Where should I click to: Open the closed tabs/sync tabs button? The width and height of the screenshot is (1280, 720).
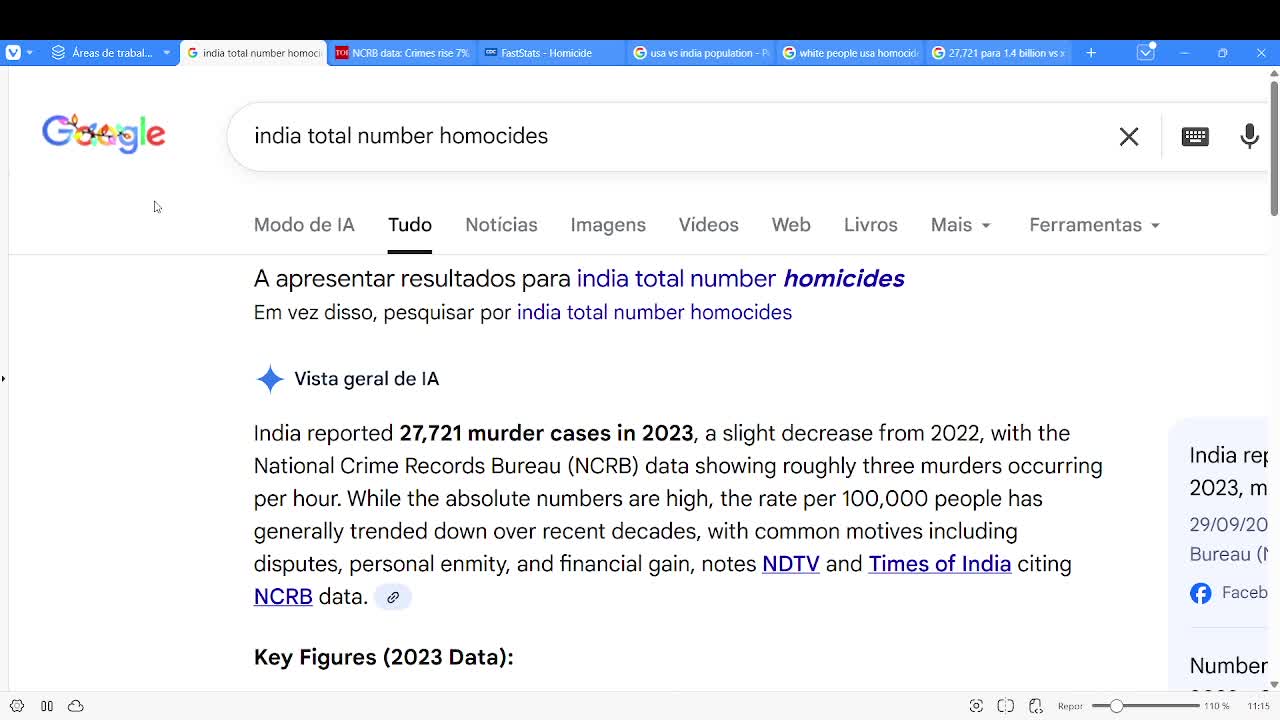pos(1146,53)
